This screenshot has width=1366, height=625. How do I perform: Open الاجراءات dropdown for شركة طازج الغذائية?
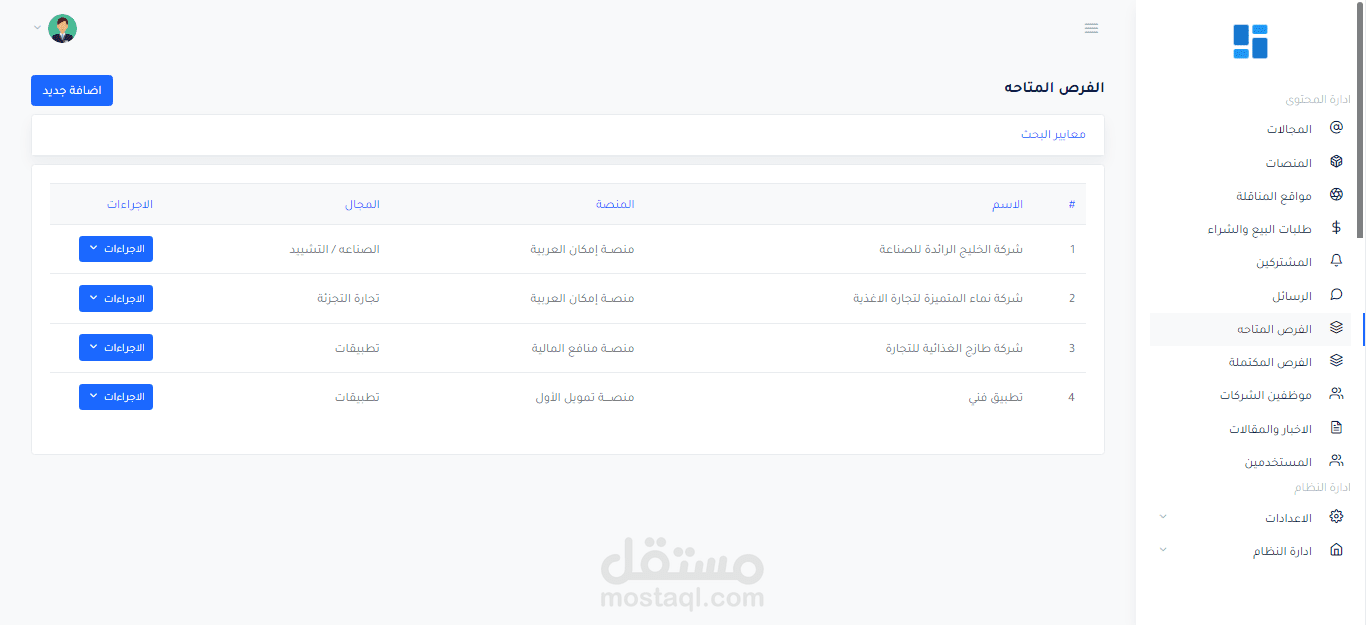tap(116, 347)
